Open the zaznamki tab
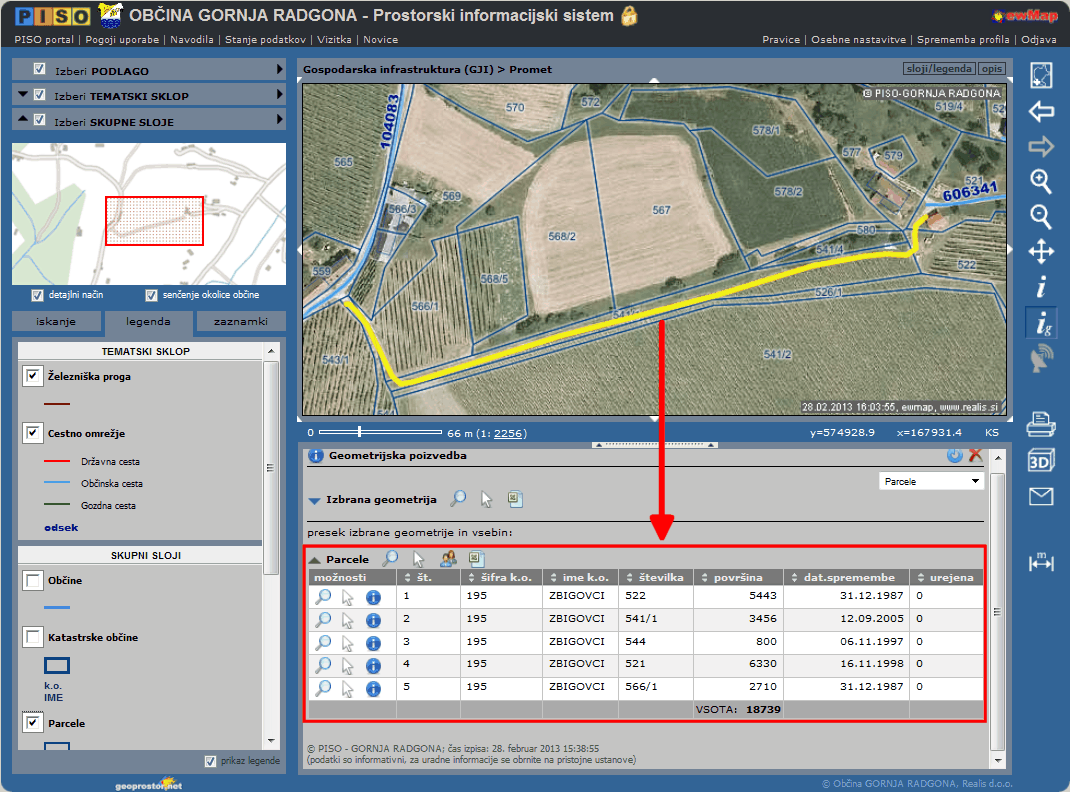1070x792 pixels. 240,322
